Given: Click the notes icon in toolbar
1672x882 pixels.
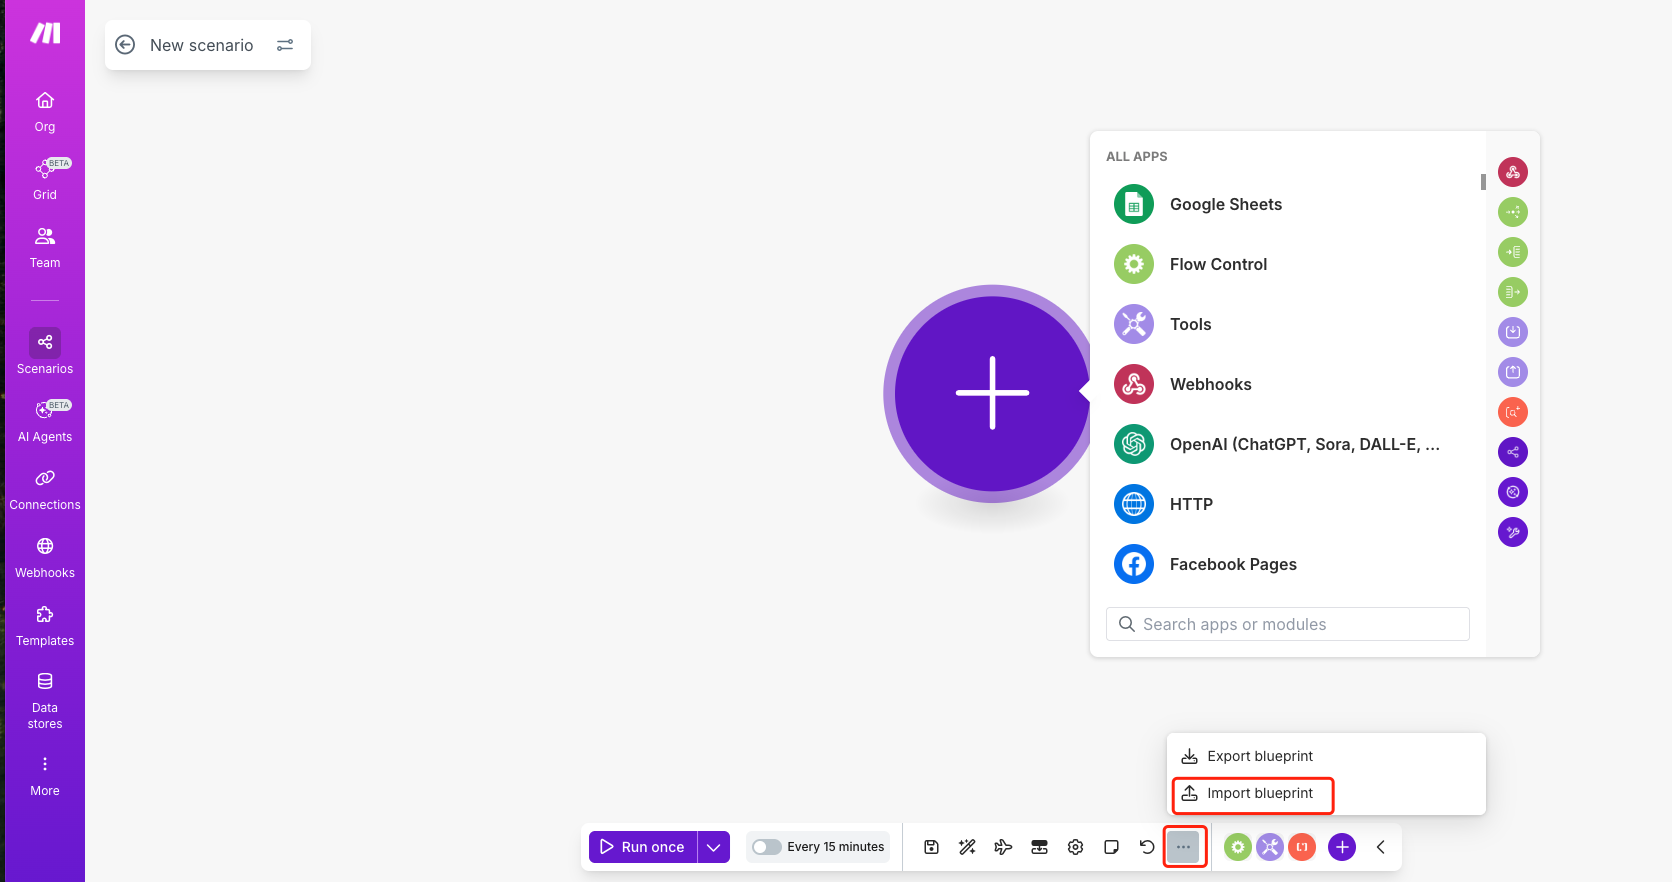Looking at the screenshot, I should 1111,847.
